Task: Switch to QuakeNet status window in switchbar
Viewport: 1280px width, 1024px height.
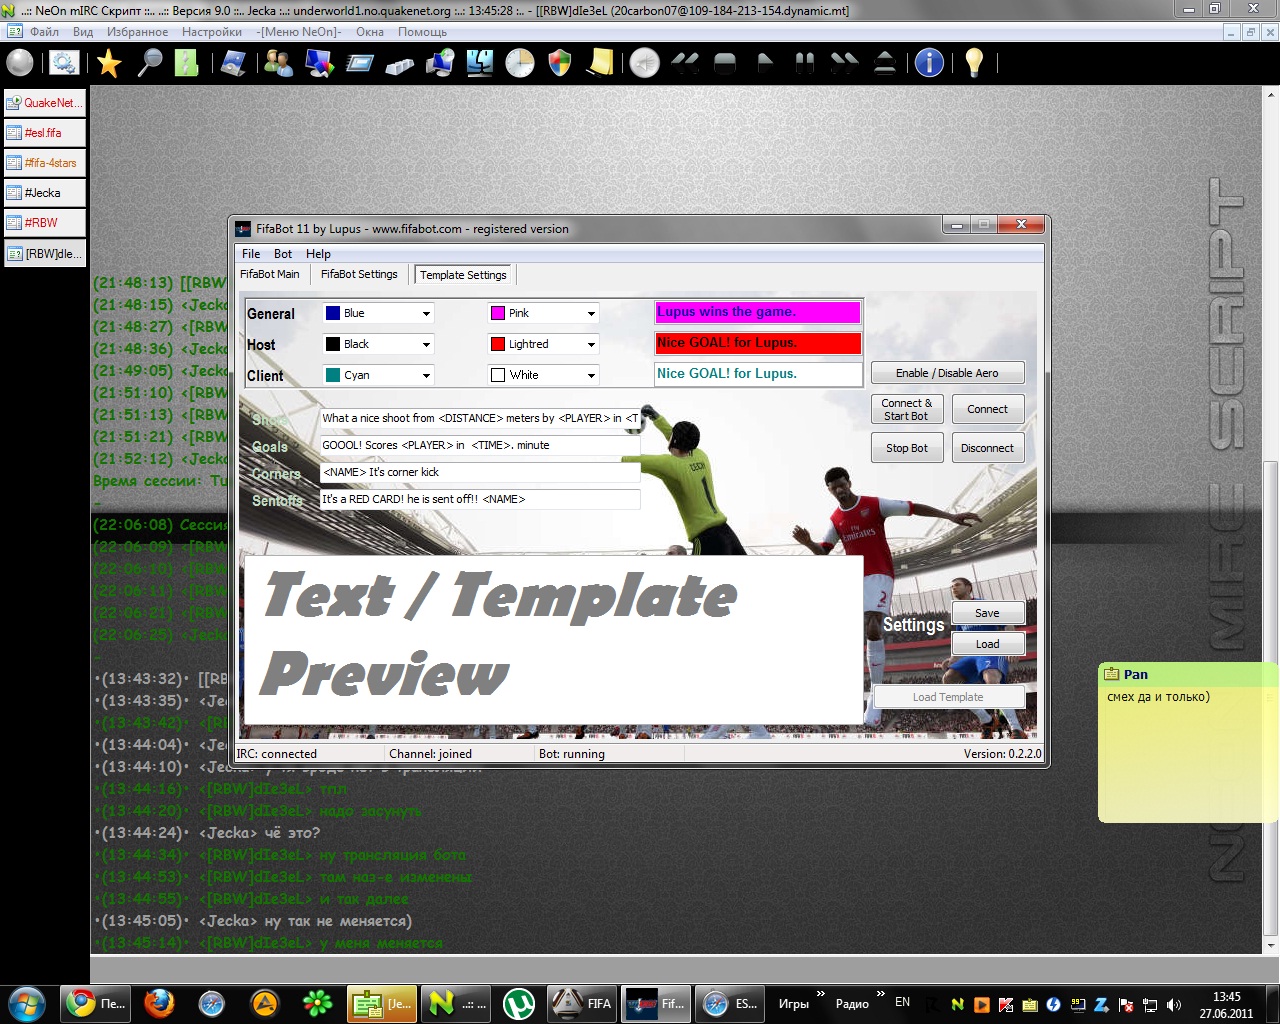Action: (x=45, y=103)
